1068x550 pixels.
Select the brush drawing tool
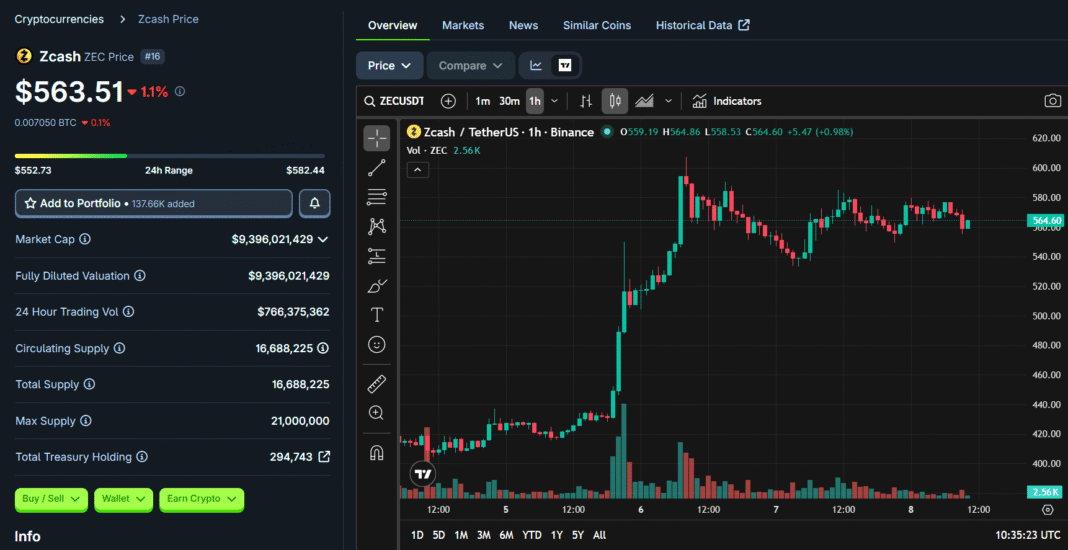(377, 286)
